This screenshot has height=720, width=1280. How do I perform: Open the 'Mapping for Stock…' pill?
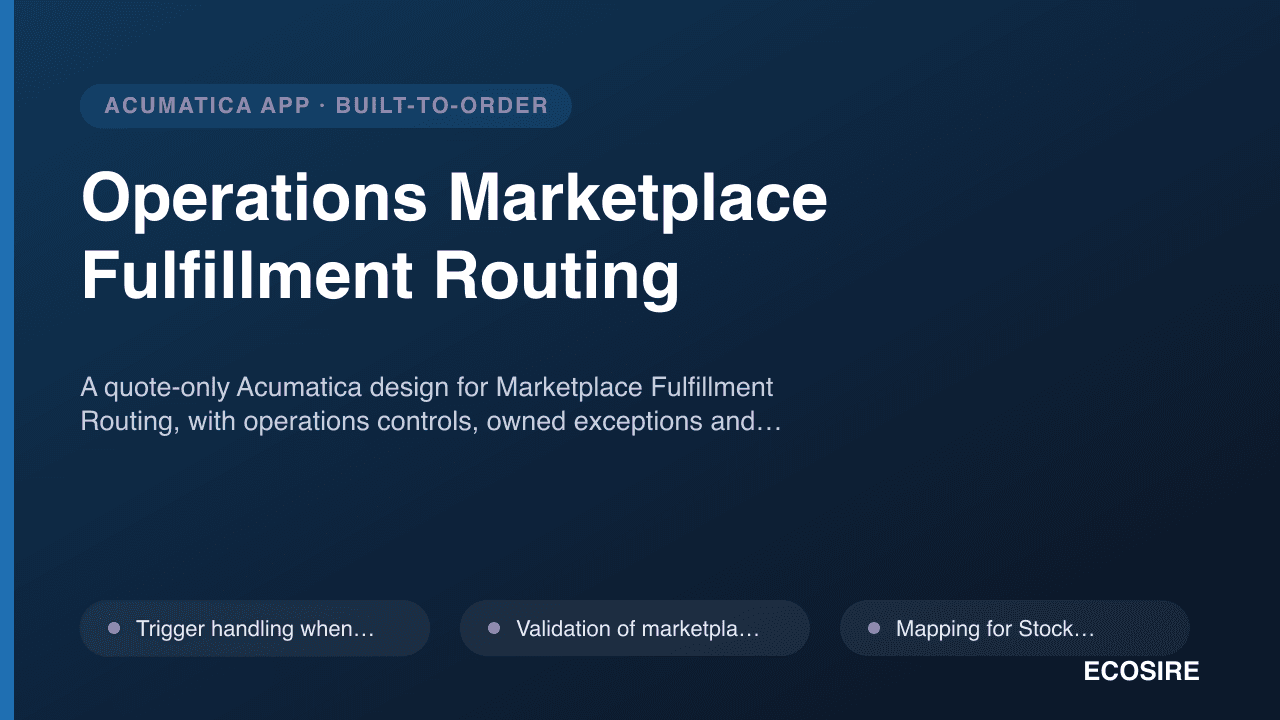click(1015, 628)
